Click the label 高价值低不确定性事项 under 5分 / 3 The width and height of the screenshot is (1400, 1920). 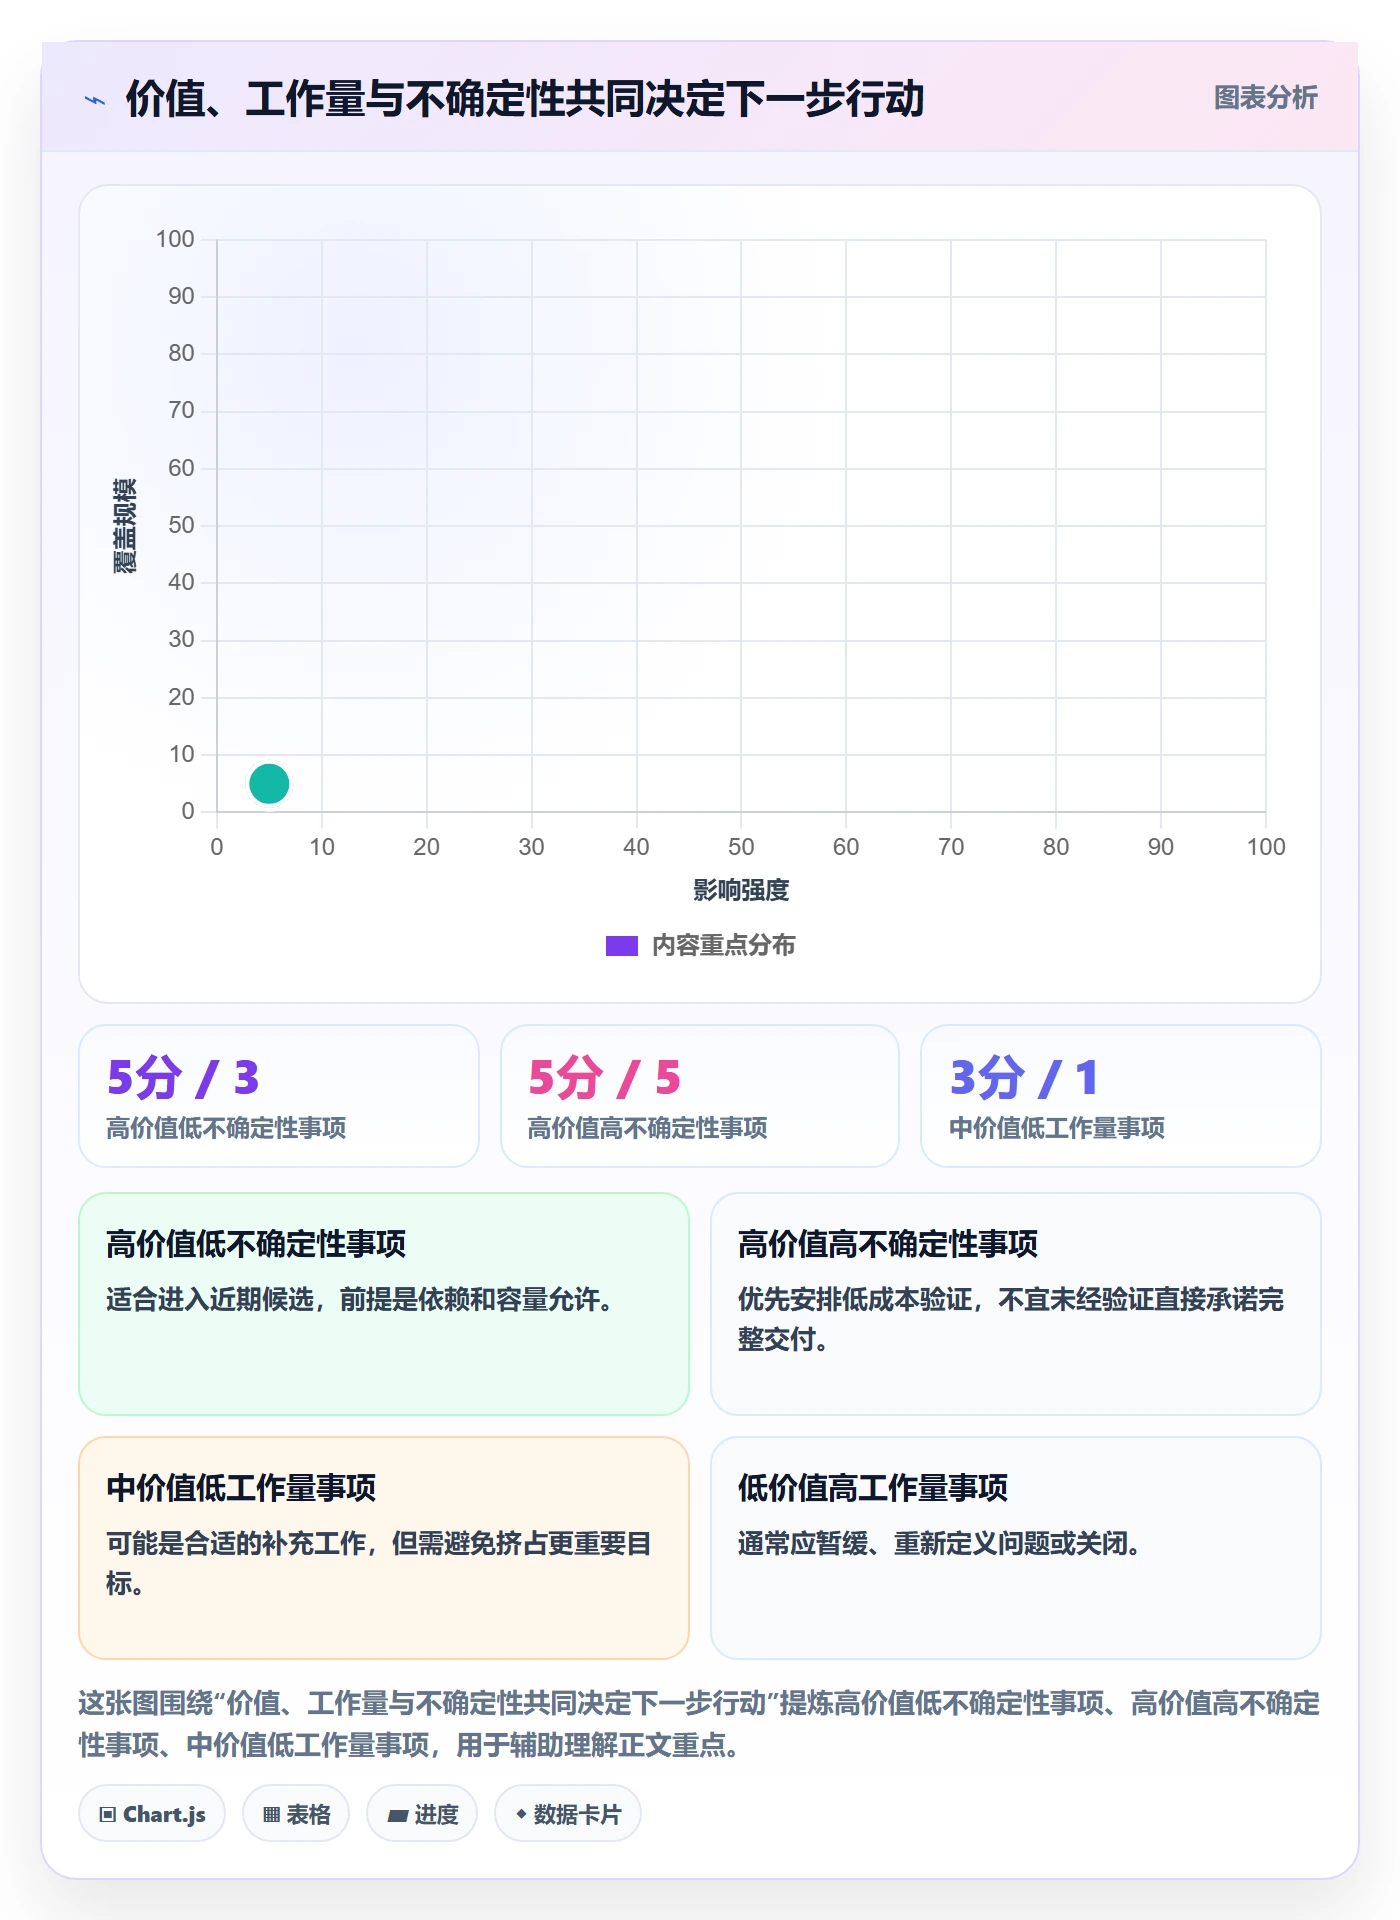[226, 1128]
